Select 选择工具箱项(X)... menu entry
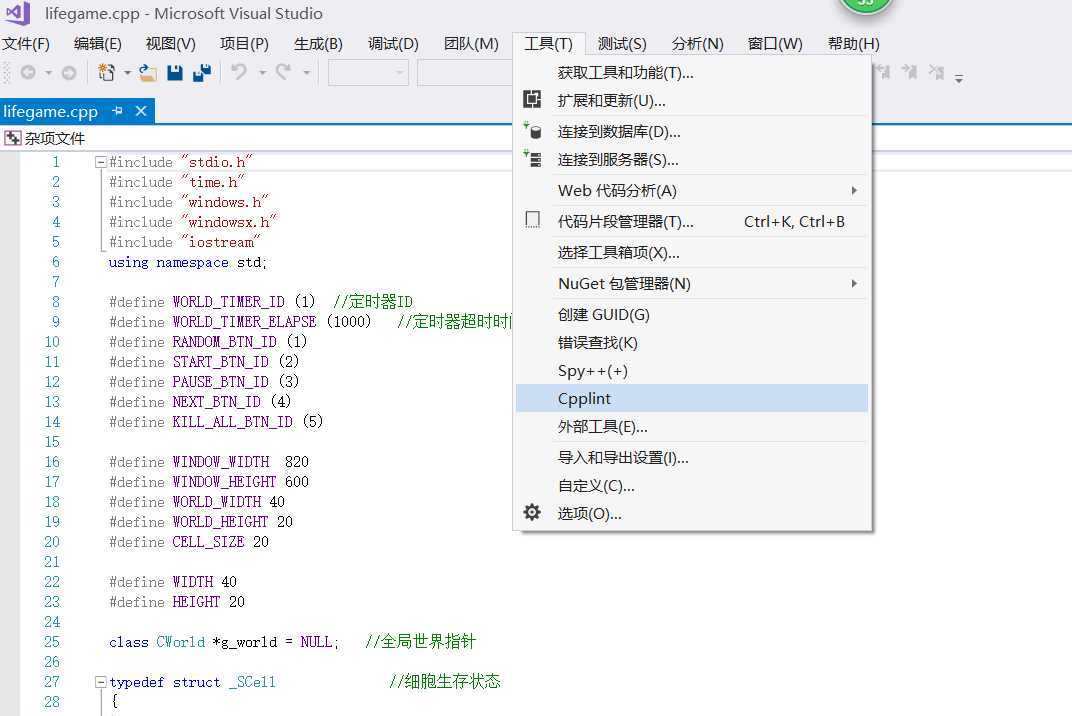 point(692,252)
